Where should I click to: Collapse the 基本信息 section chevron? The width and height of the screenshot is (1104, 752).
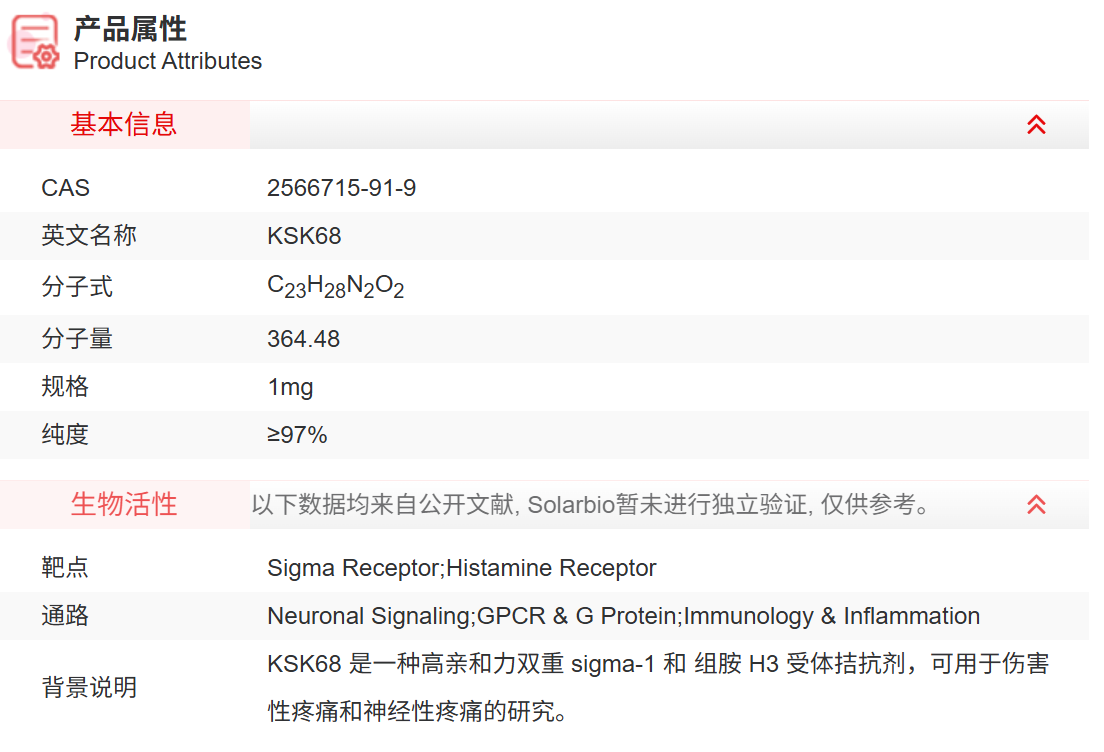(x=1036, y=125)
